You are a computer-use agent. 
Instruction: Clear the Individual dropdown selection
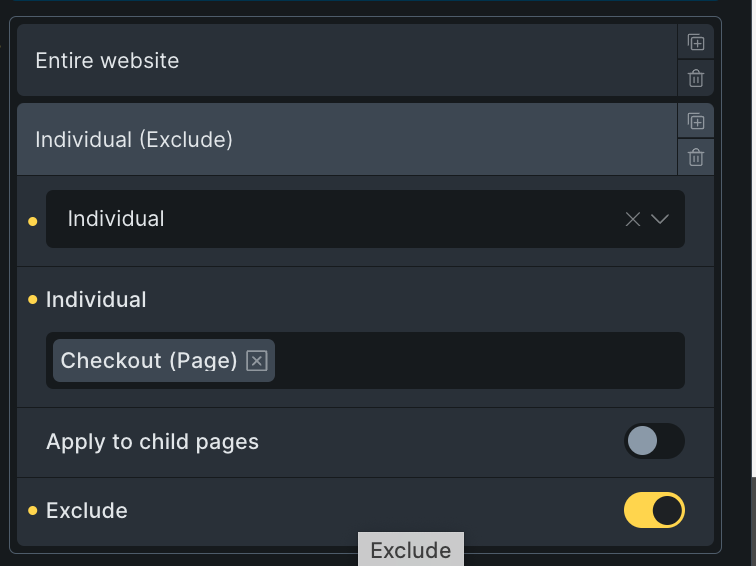click(633, 219)
